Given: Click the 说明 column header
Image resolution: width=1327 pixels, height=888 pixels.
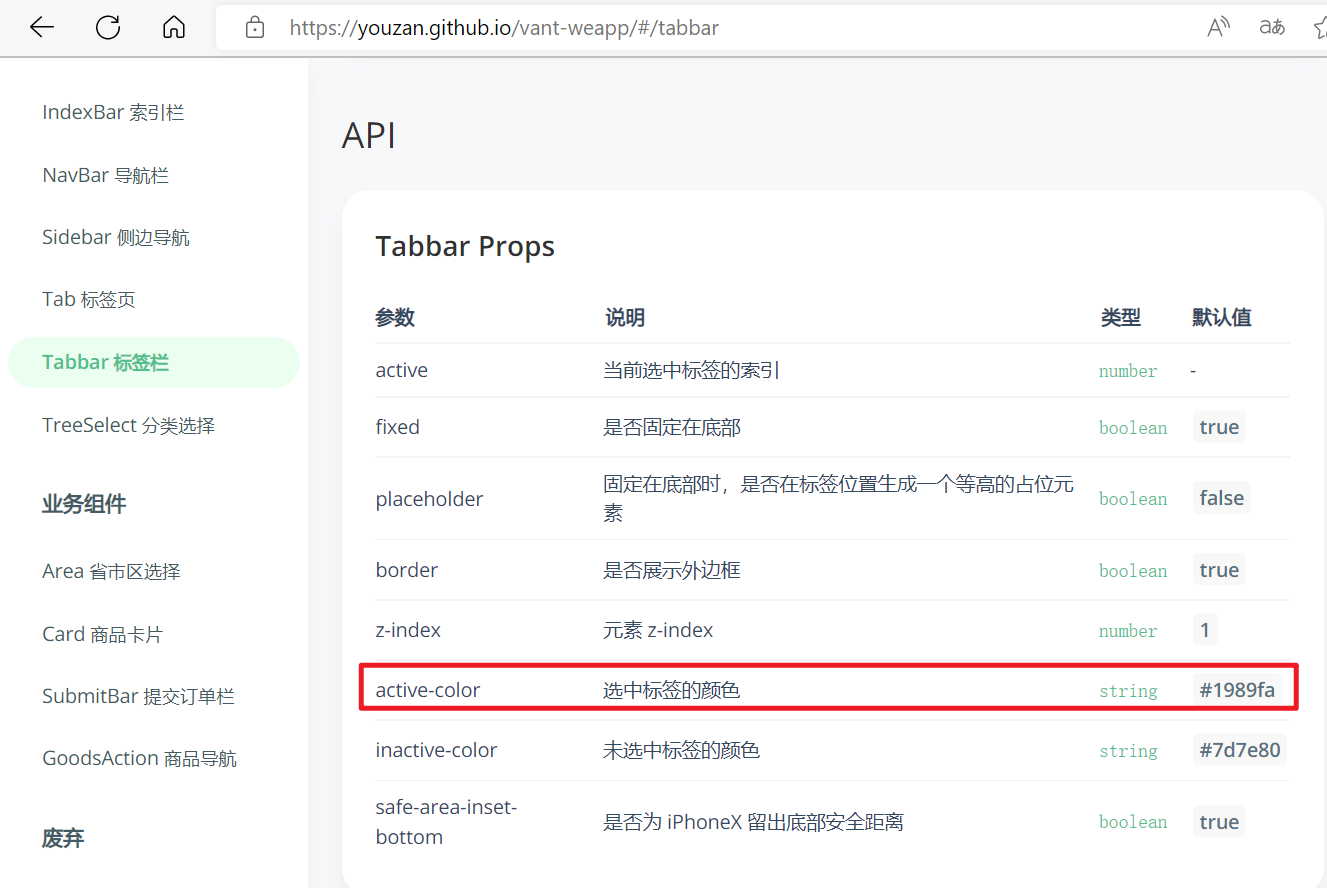Looking at the screenshot, I should (625, 317).
